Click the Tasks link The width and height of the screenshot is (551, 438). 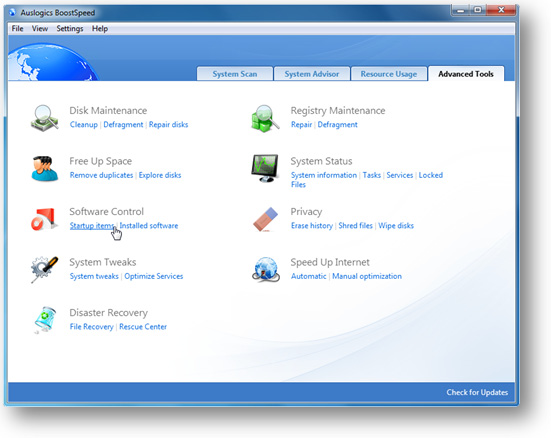371,175
